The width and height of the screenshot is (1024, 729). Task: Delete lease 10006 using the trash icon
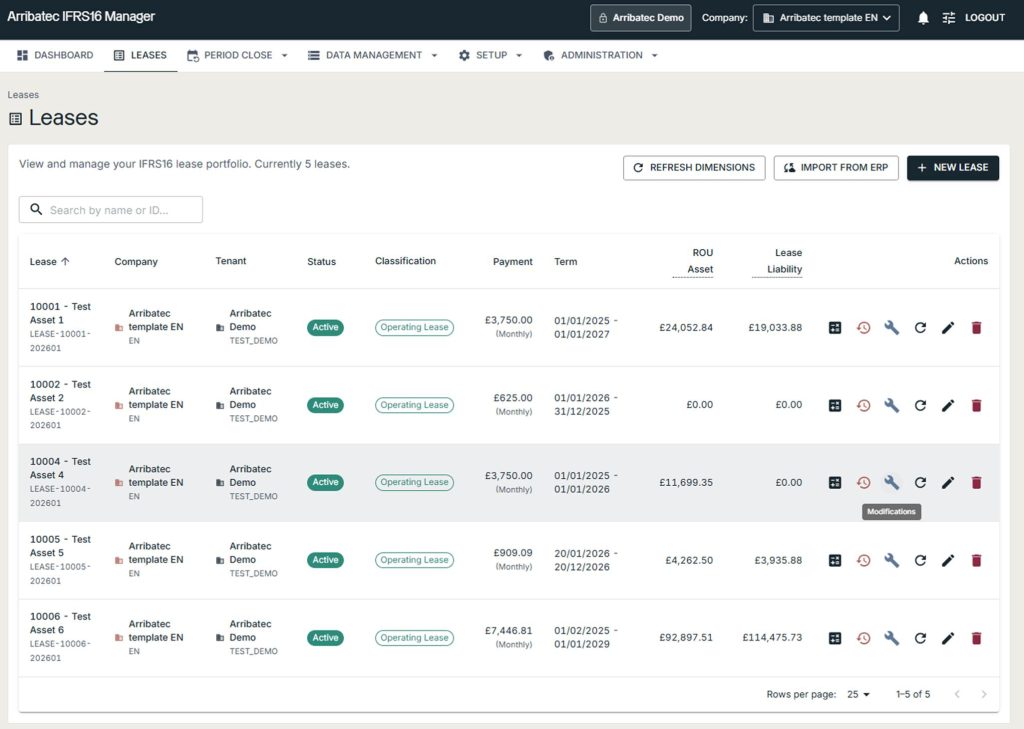tap(976, 638)
